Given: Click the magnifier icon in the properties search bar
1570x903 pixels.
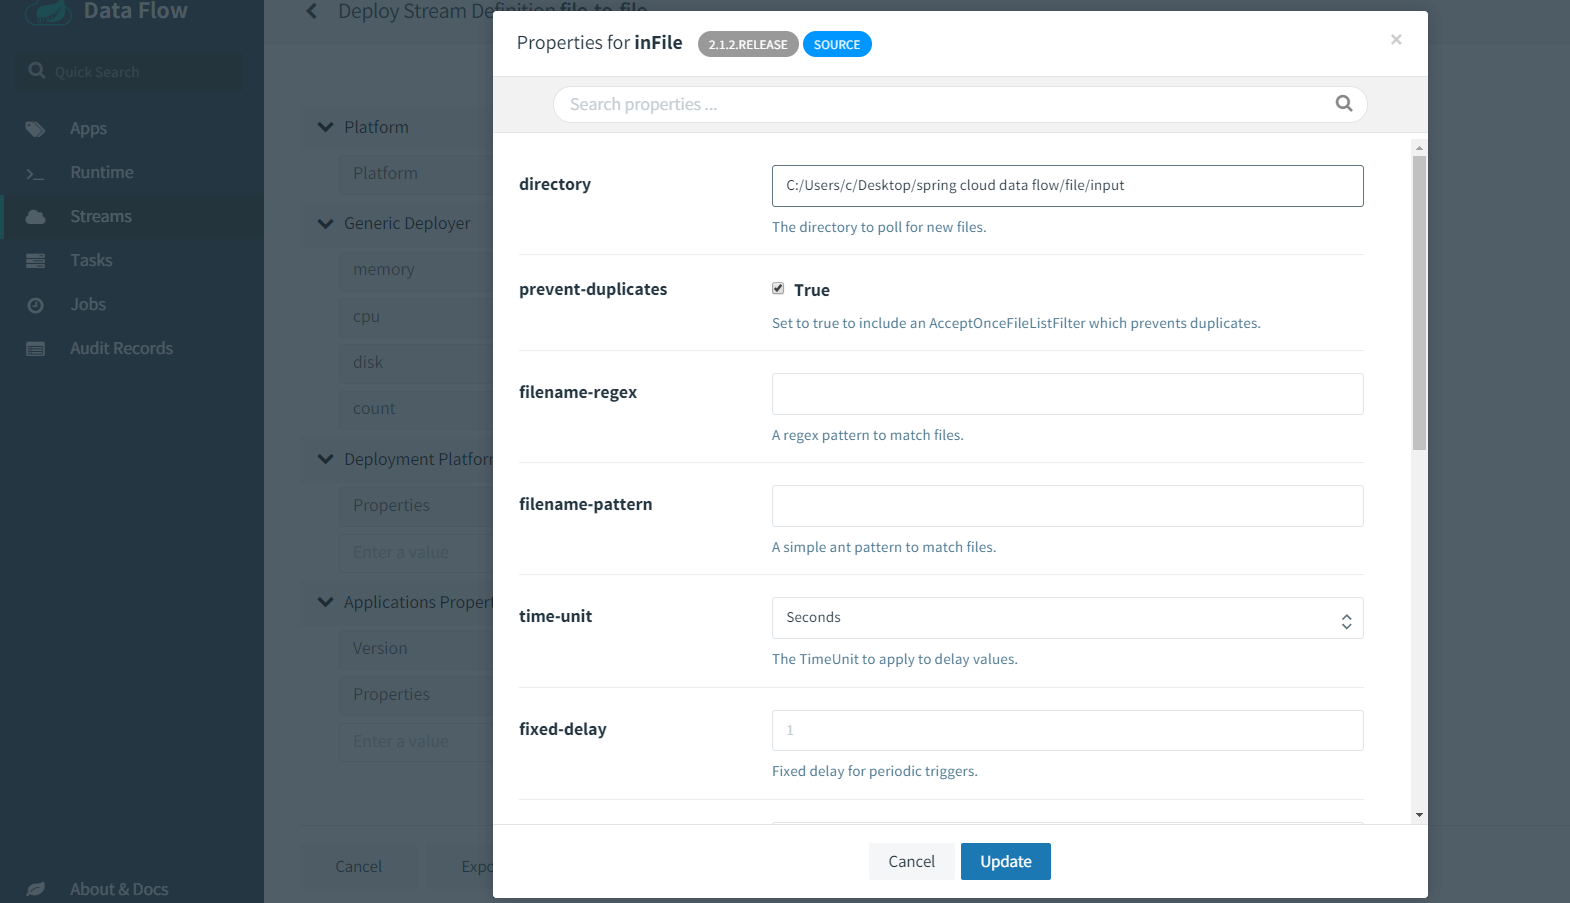Looking at the screenshot, I should [1343, 104].
